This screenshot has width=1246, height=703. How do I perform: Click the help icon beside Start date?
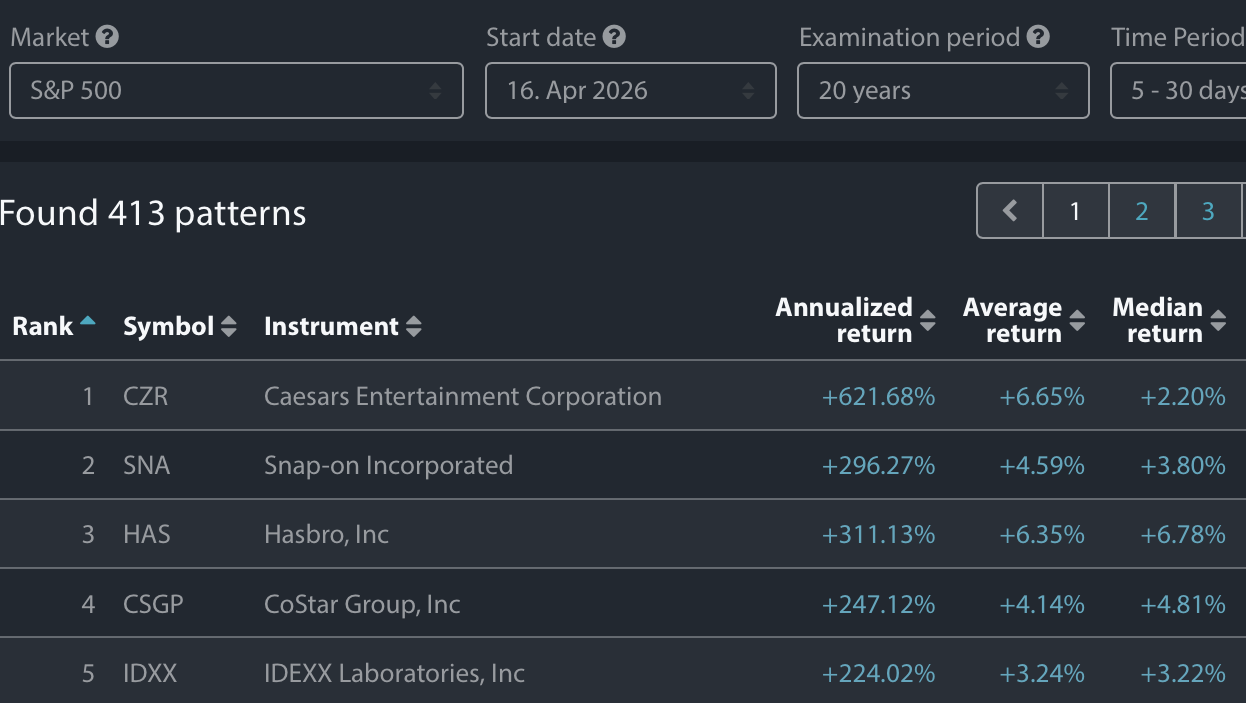click(x=615, y=38)
